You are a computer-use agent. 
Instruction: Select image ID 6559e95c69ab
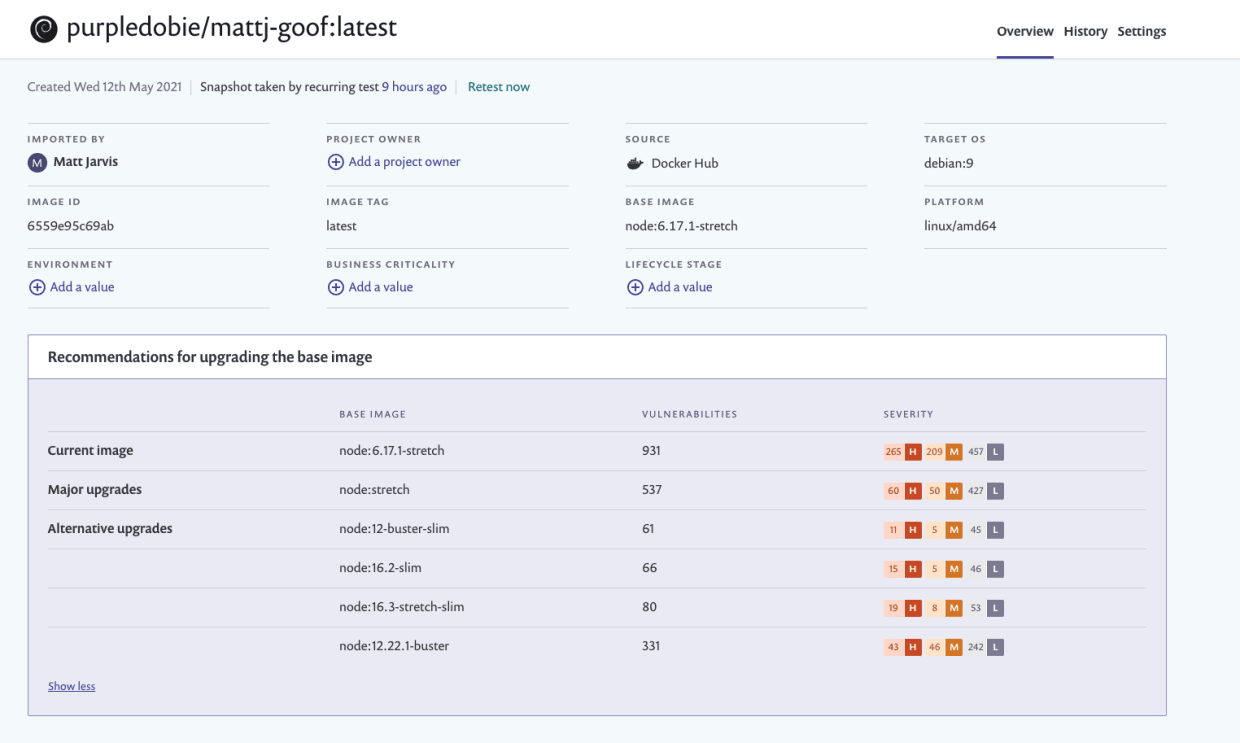point(70,226)
